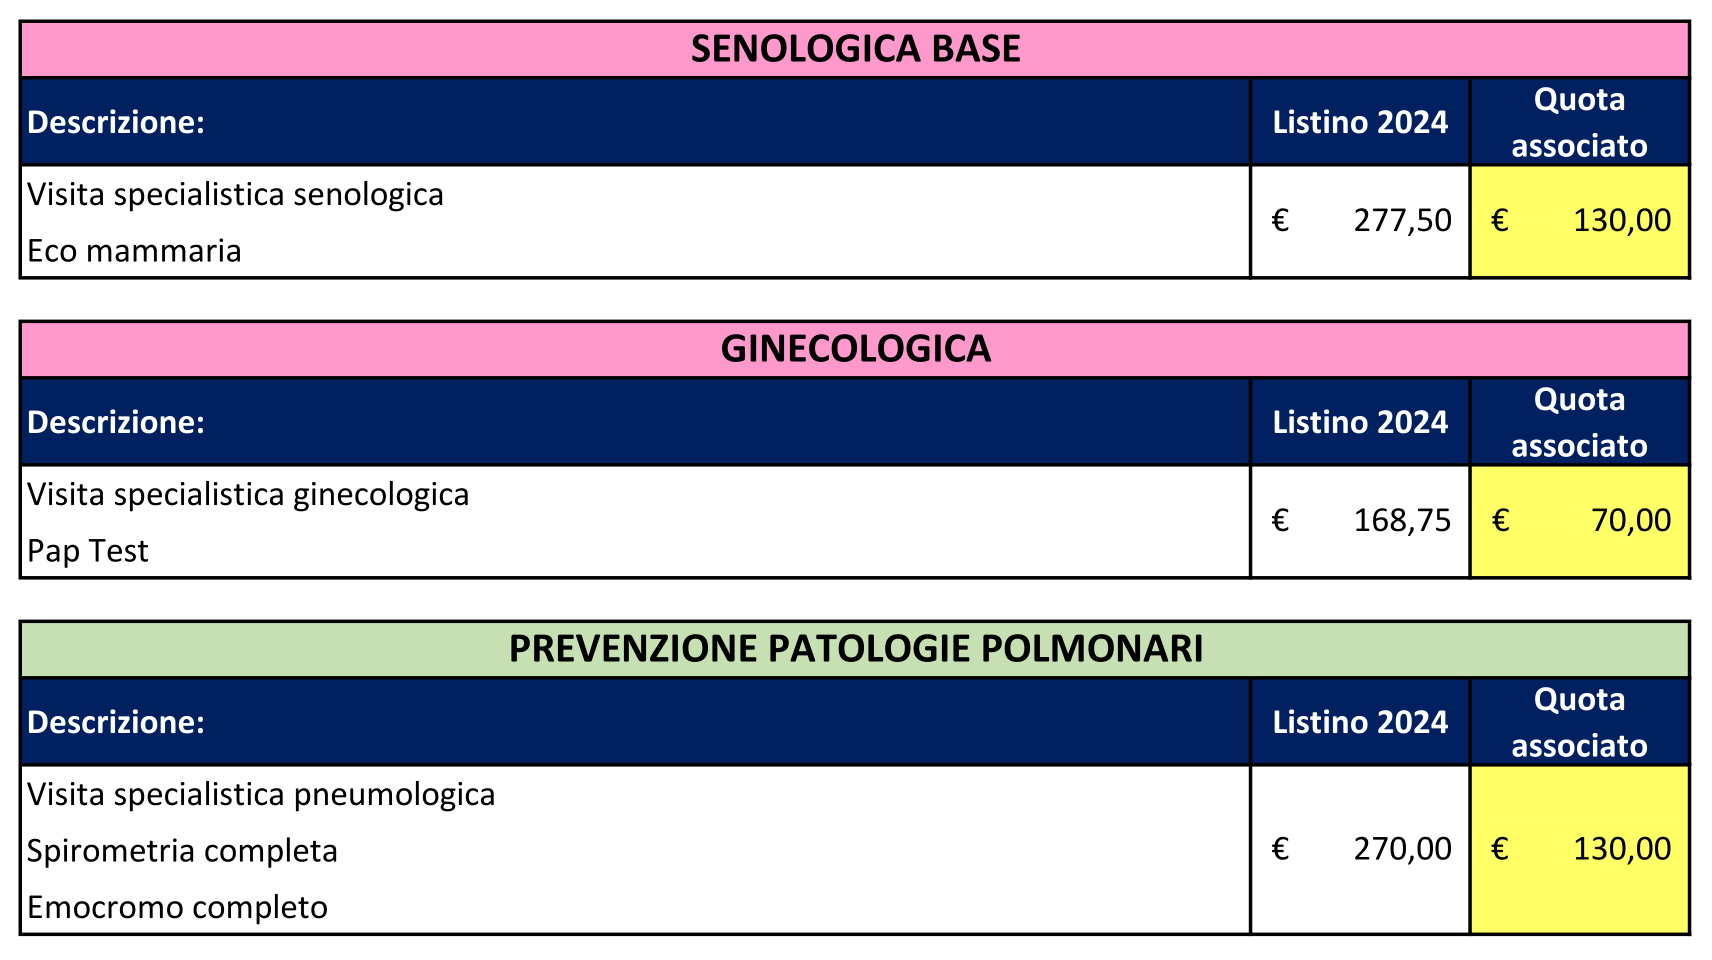This screenshot has width=1712, height=960.
Task: Click Visita specialistica ginecologica text
Action: tap(248, 494)
